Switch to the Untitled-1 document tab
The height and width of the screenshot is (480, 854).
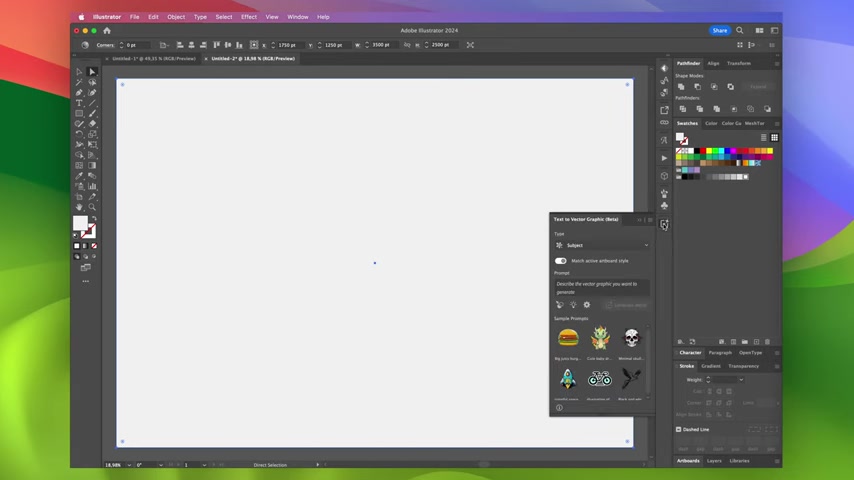[x=154, y=59]
